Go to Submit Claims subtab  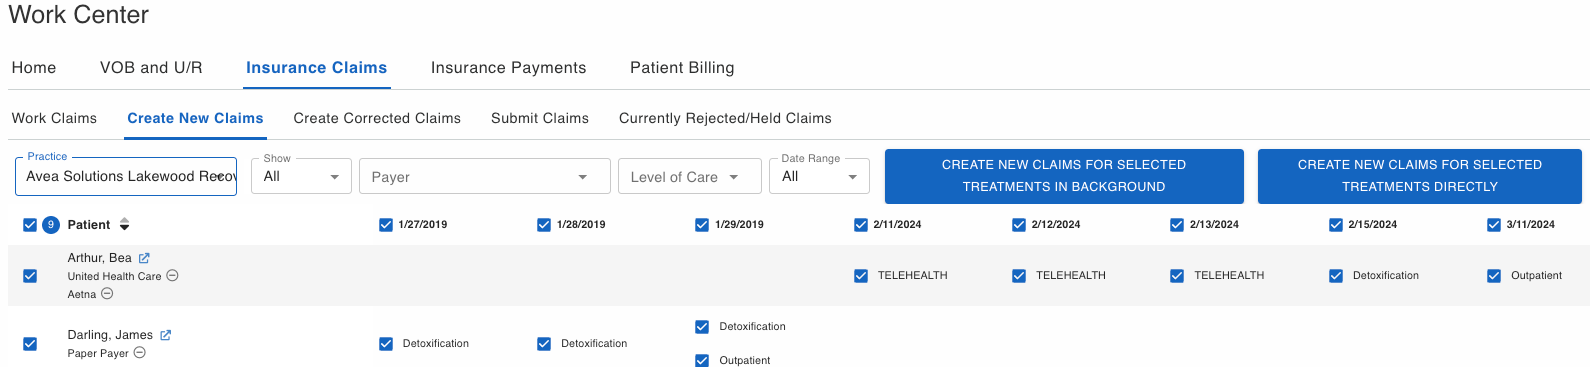[x=540, y=118]
